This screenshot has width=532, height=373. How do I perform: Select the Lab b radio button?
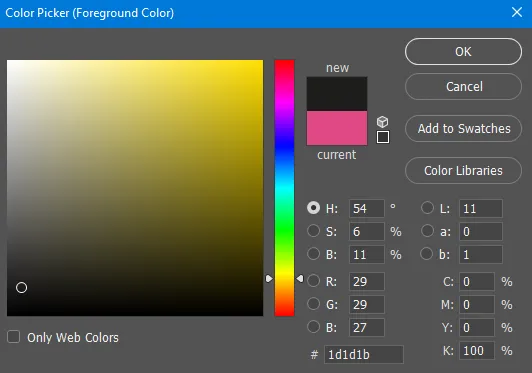click(x=426, y=254)
